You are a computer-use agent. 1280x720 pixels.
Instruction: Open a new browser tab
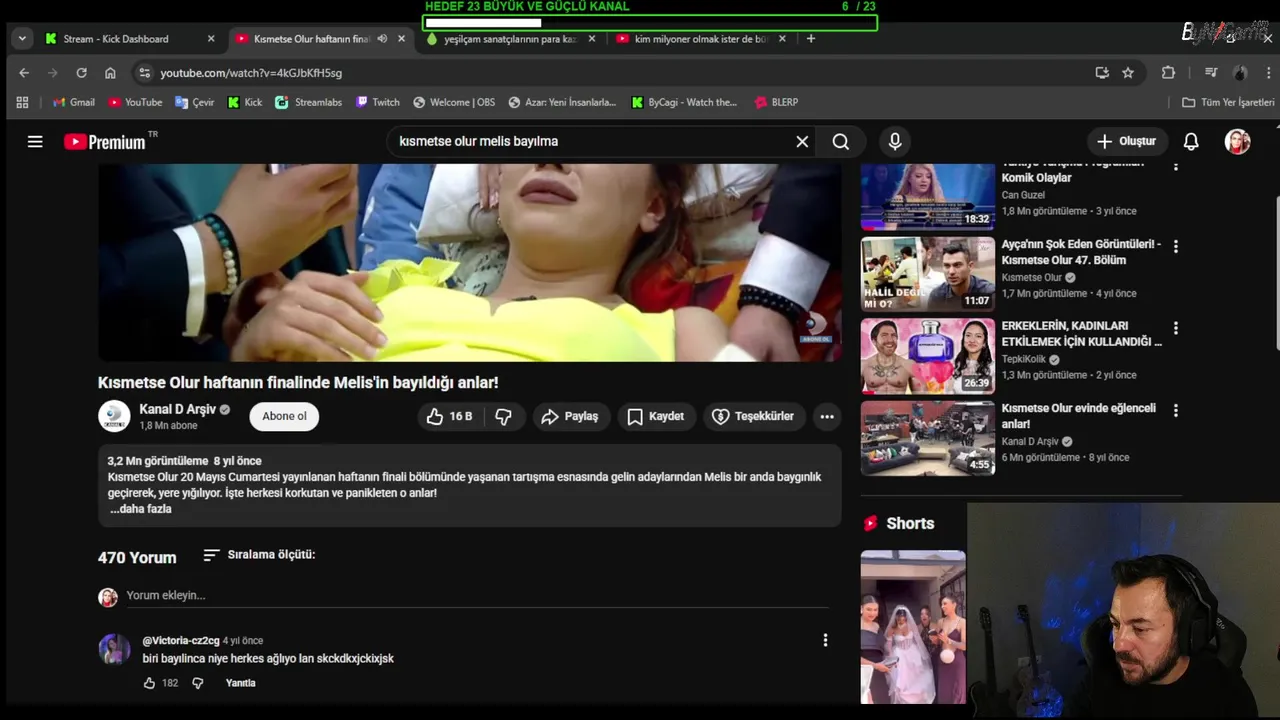click(x=811, y=39)
